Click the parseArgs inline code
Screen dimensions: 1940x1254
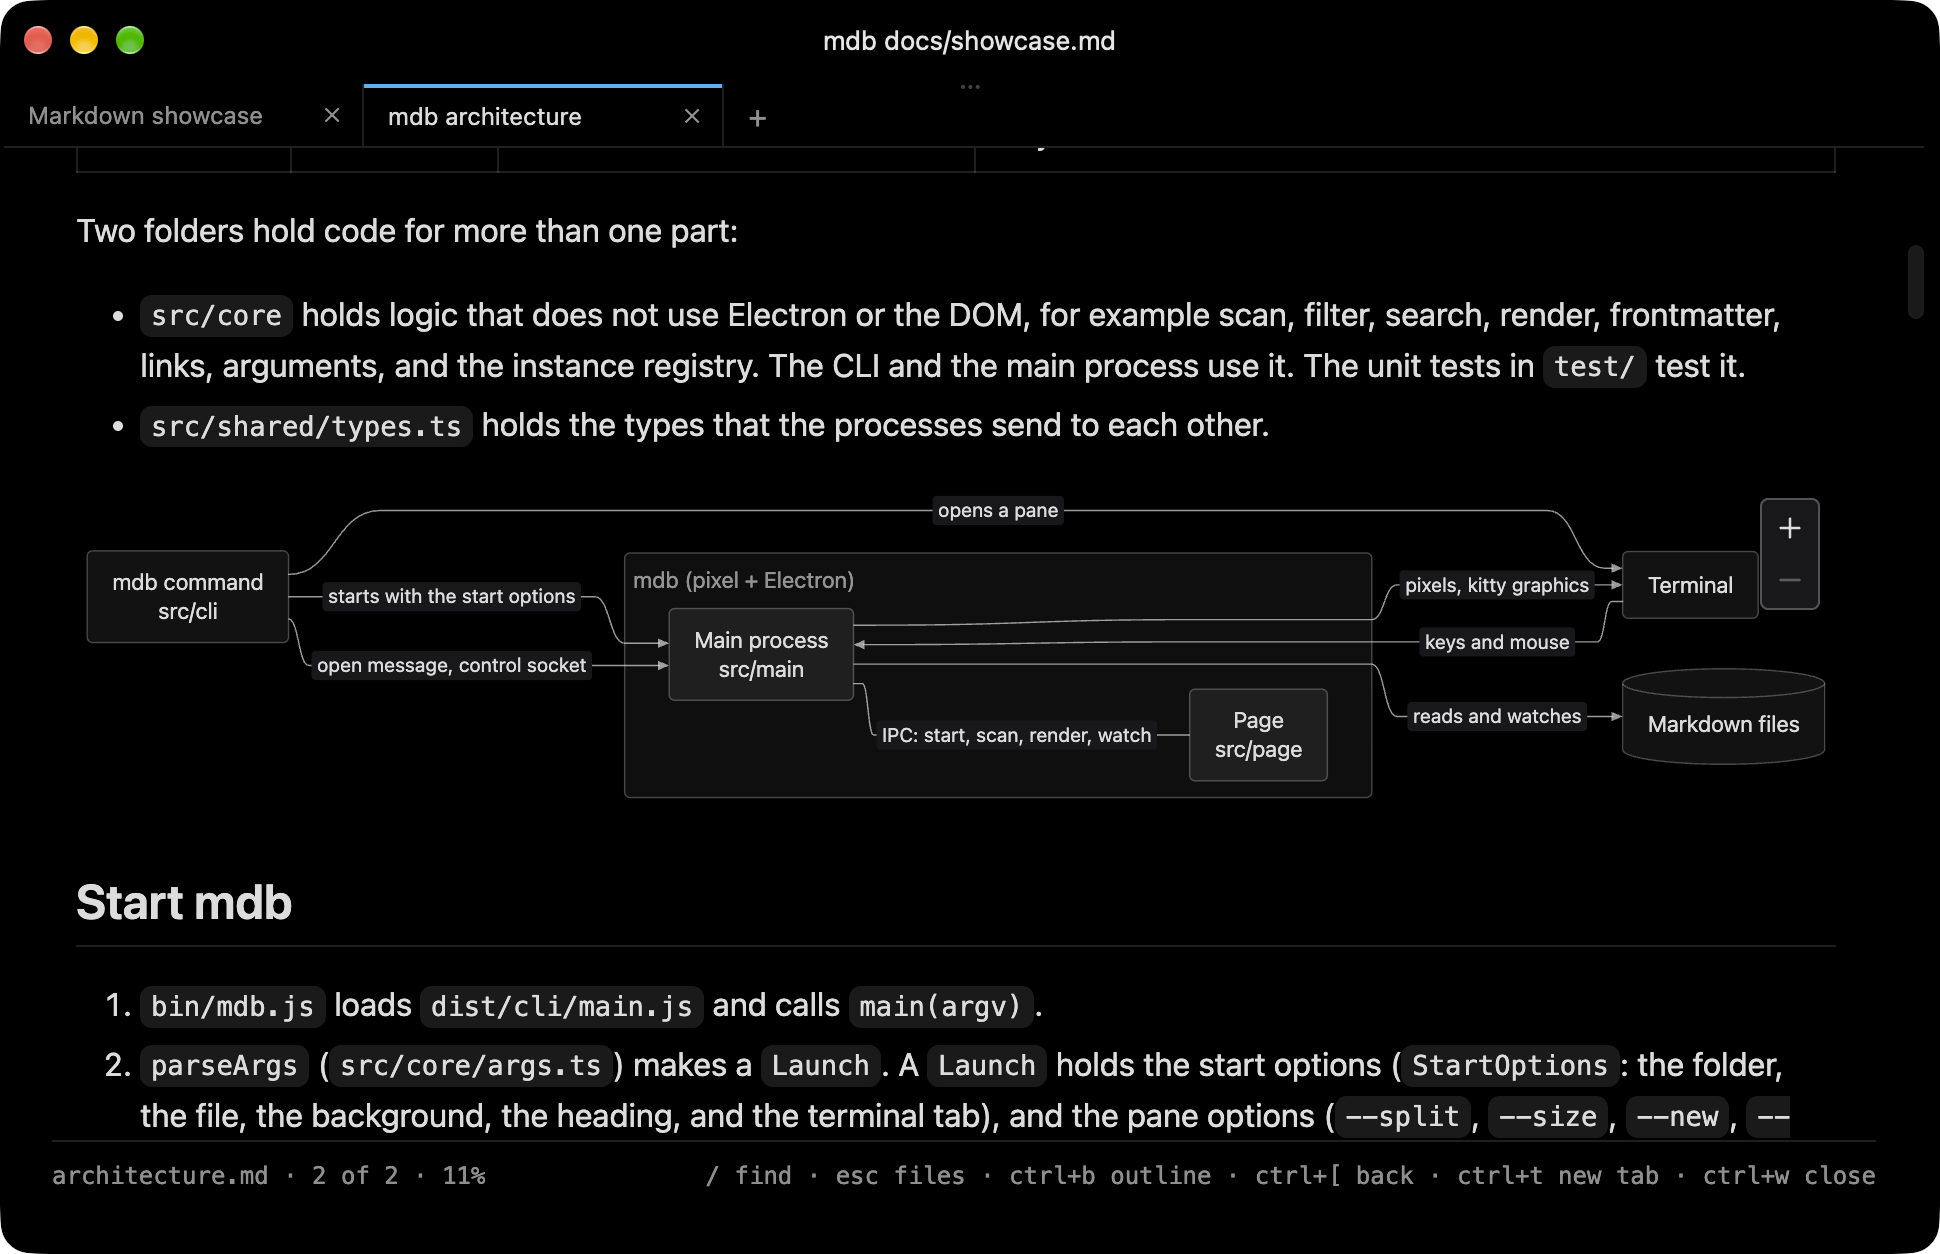(224, 1067)
